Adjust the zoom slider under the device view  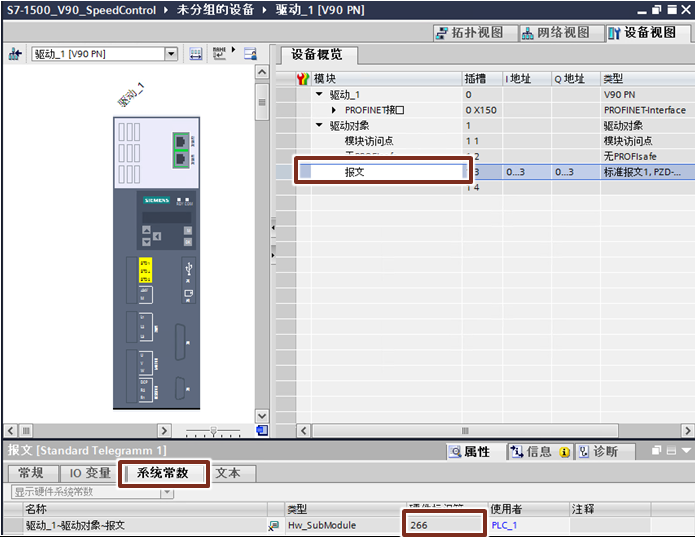pyautogui.click(x=214, y=431)
